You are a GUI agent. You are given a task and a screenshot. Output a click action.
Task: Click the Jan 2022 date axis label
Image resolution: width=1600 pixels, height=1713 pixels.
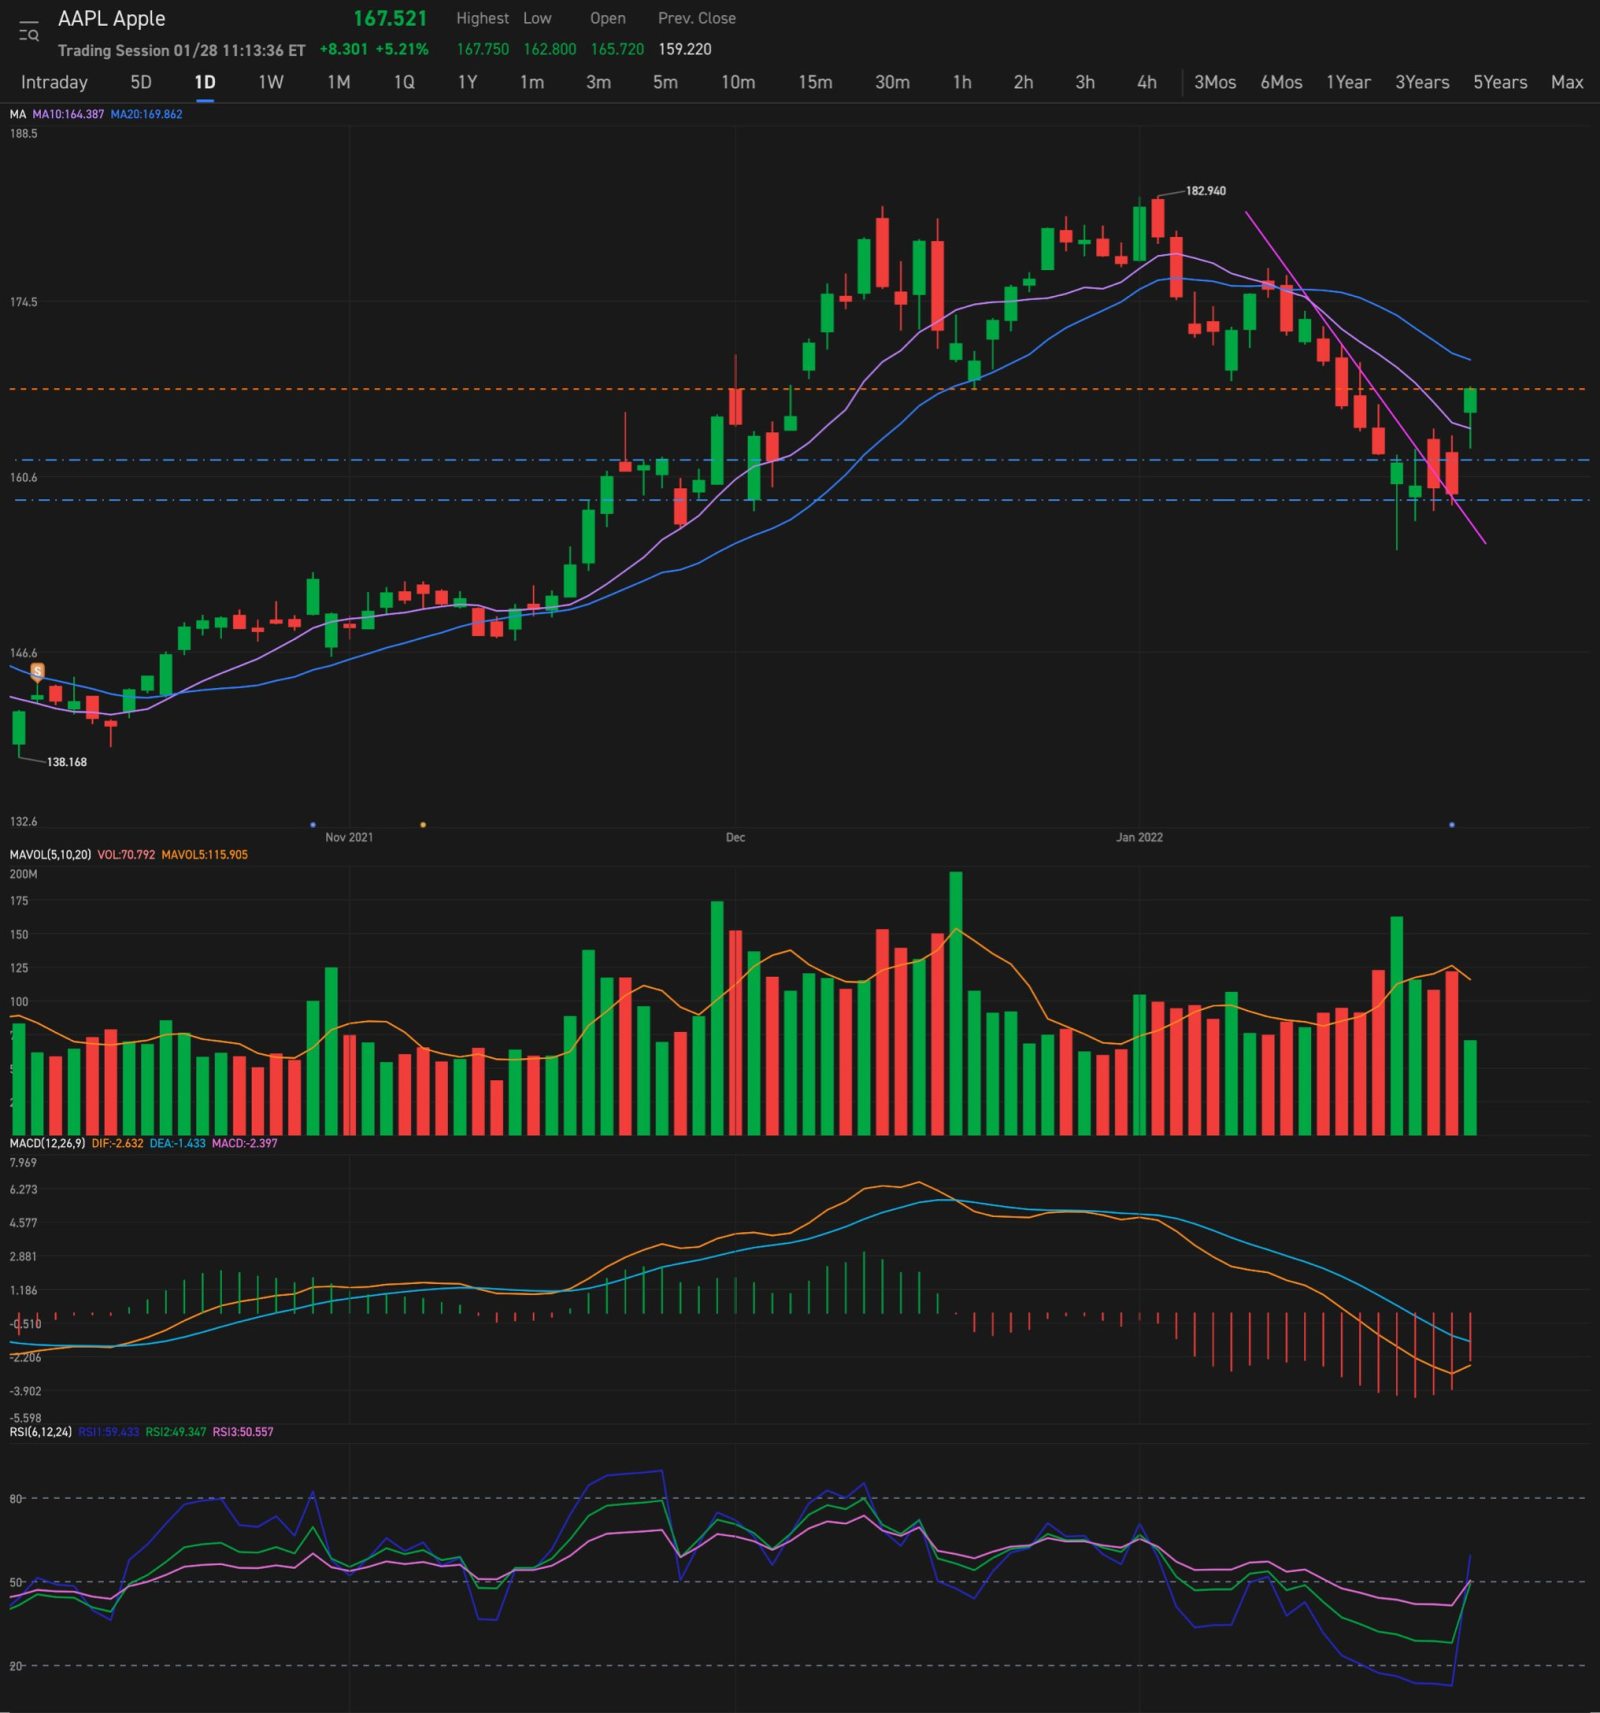(x=1139, y=837)
